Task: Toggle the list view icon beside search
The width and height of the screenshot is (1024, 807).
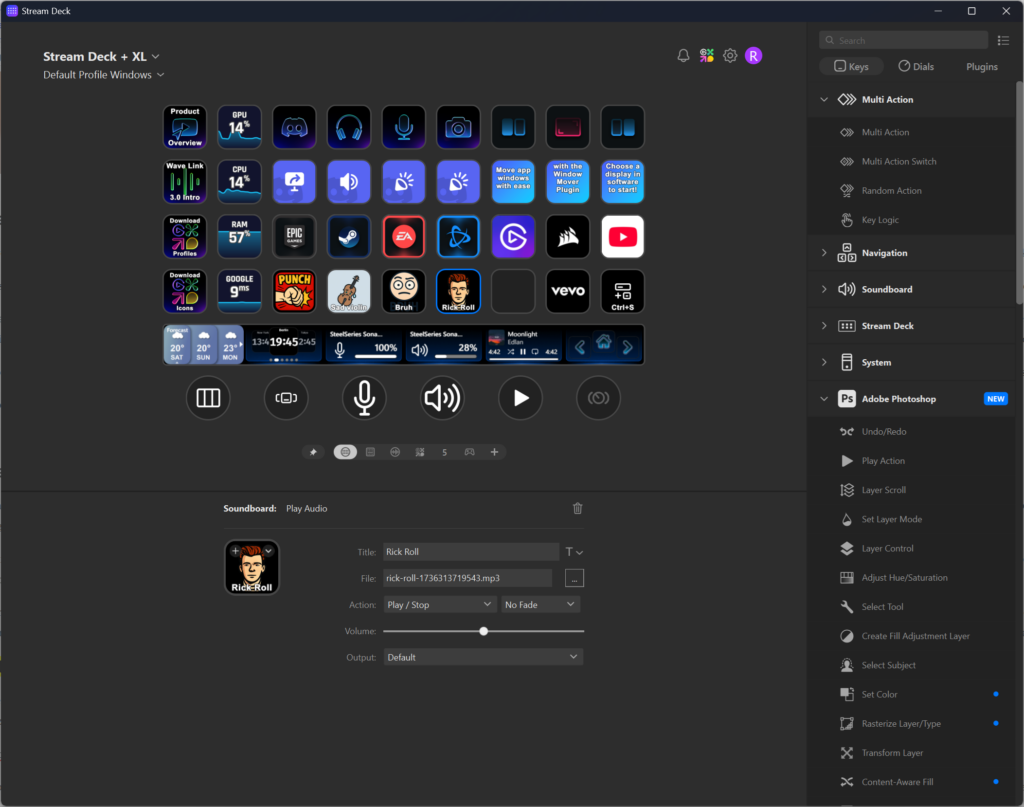Action: (1003, 40)
